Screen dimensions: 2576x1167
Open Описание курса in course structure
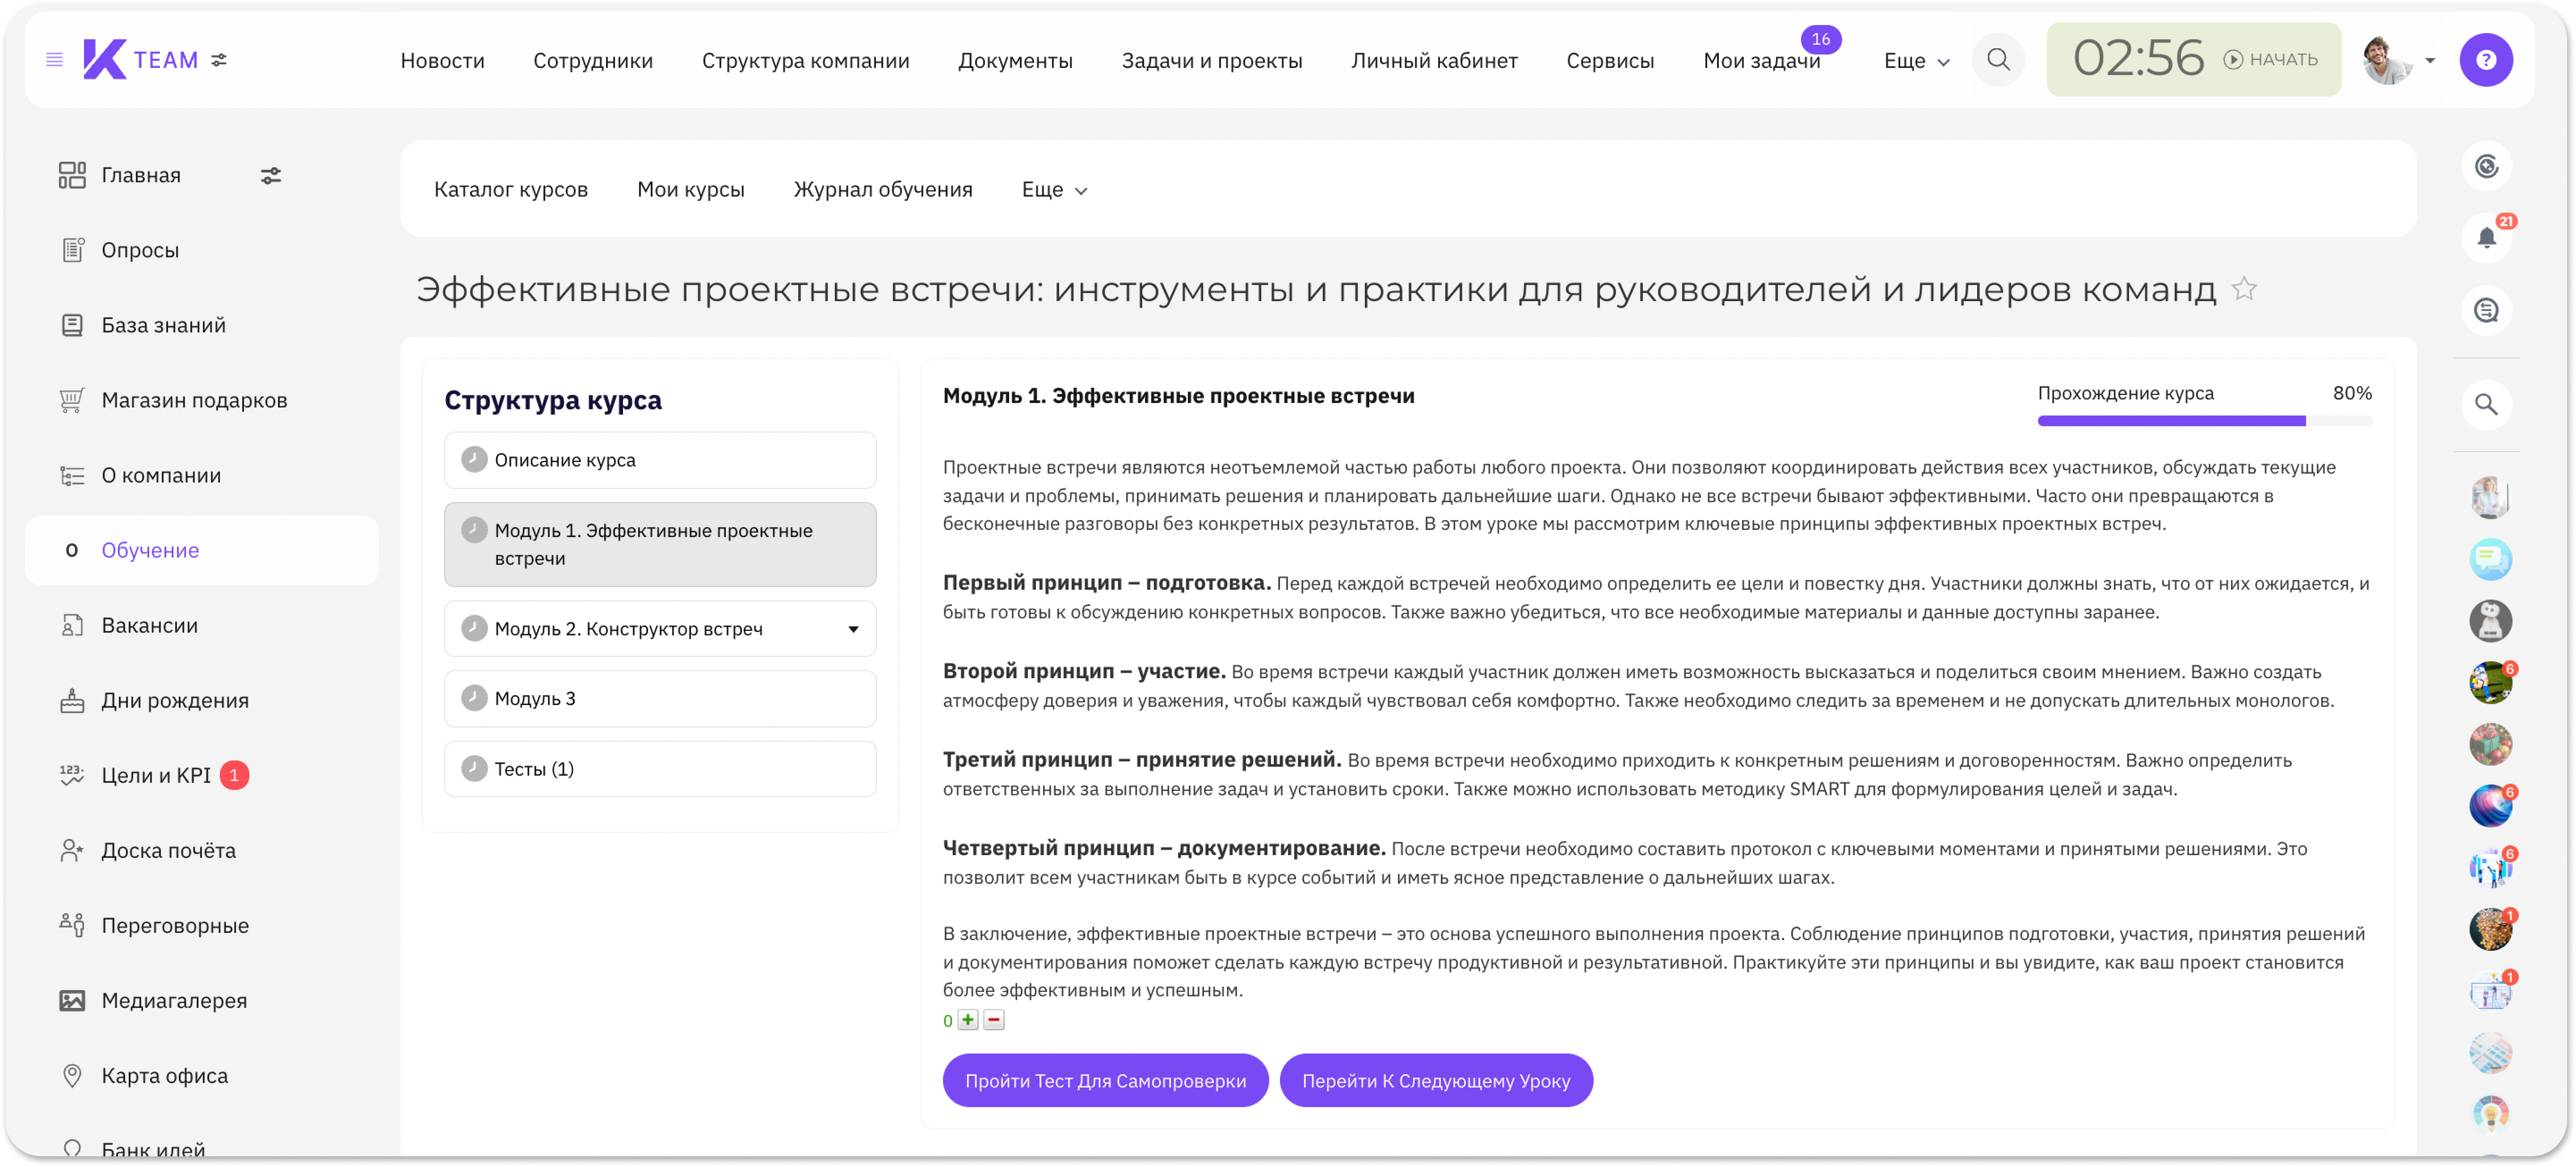pos(660,460)
